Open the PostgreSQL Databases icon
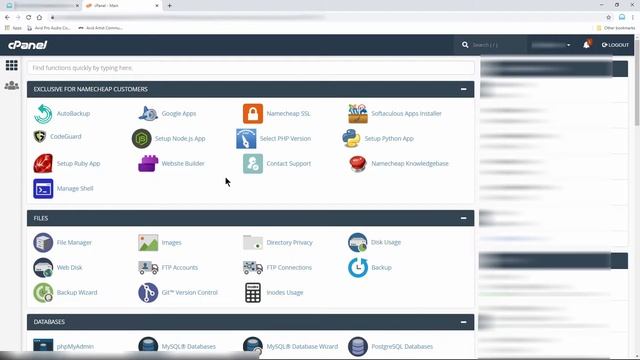Viewport: 640px width, 360px height. (358, 346)
